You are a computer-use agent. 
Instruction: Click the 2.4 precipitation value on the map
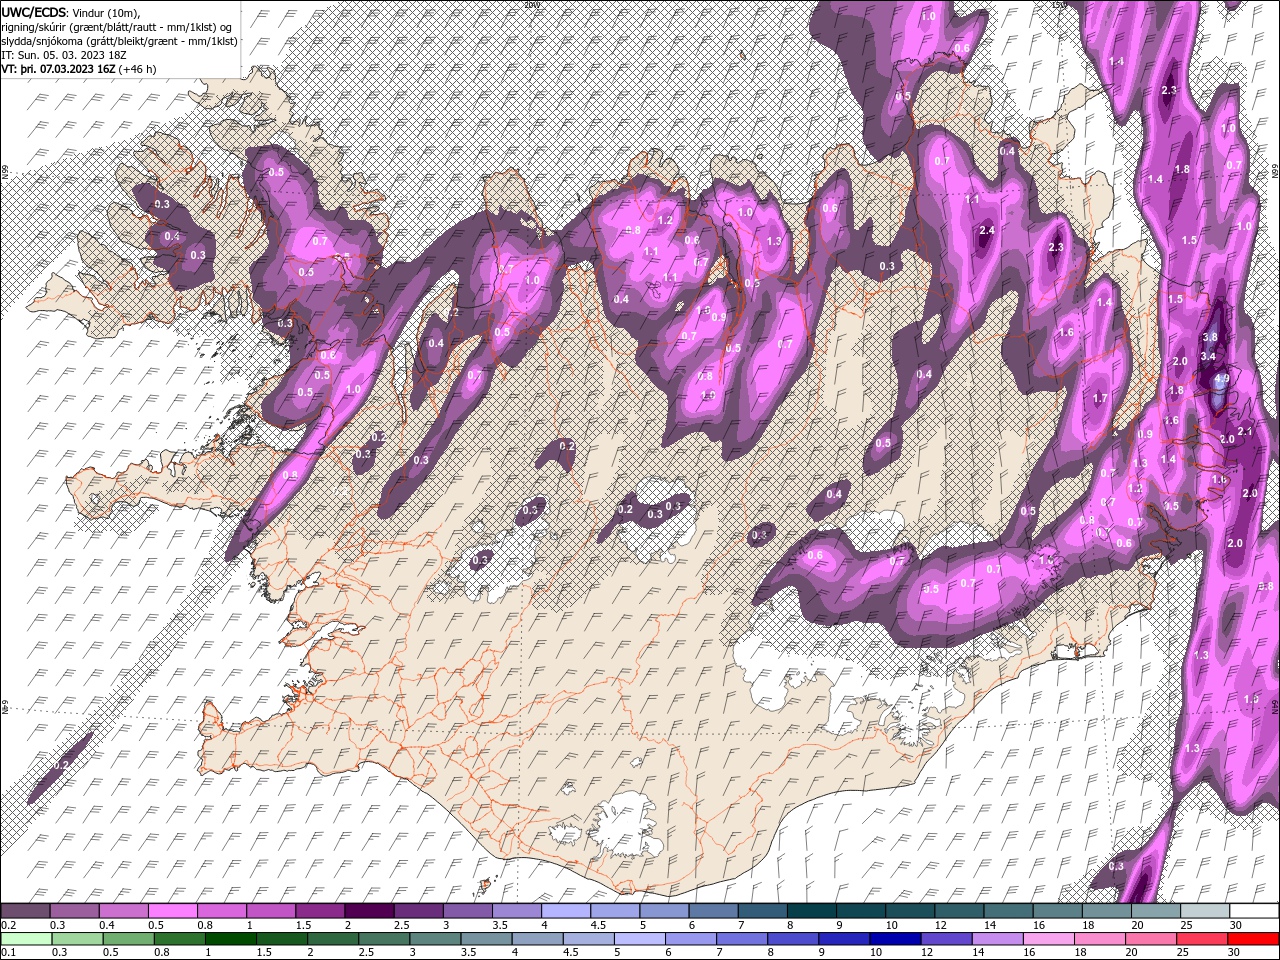click(x=987, y=231)
